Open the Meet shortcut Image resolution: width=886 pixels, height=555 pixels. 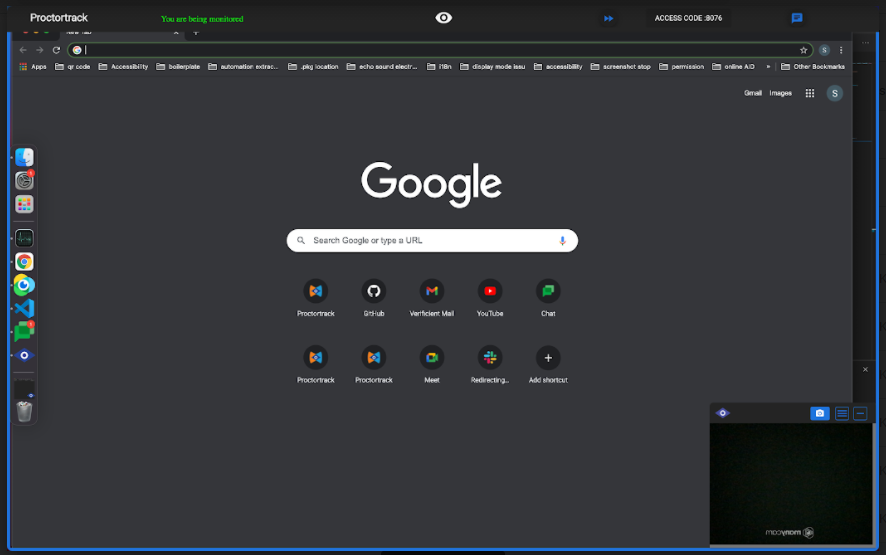pos(432,365)
